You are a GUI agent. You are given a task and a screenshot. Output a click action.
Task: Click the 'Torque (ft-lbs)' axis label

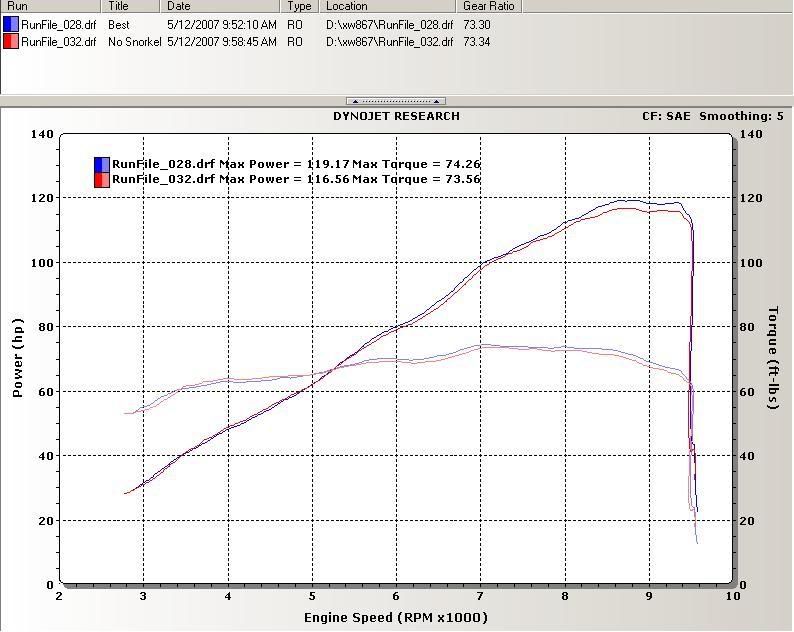click(x=773, y=358)
